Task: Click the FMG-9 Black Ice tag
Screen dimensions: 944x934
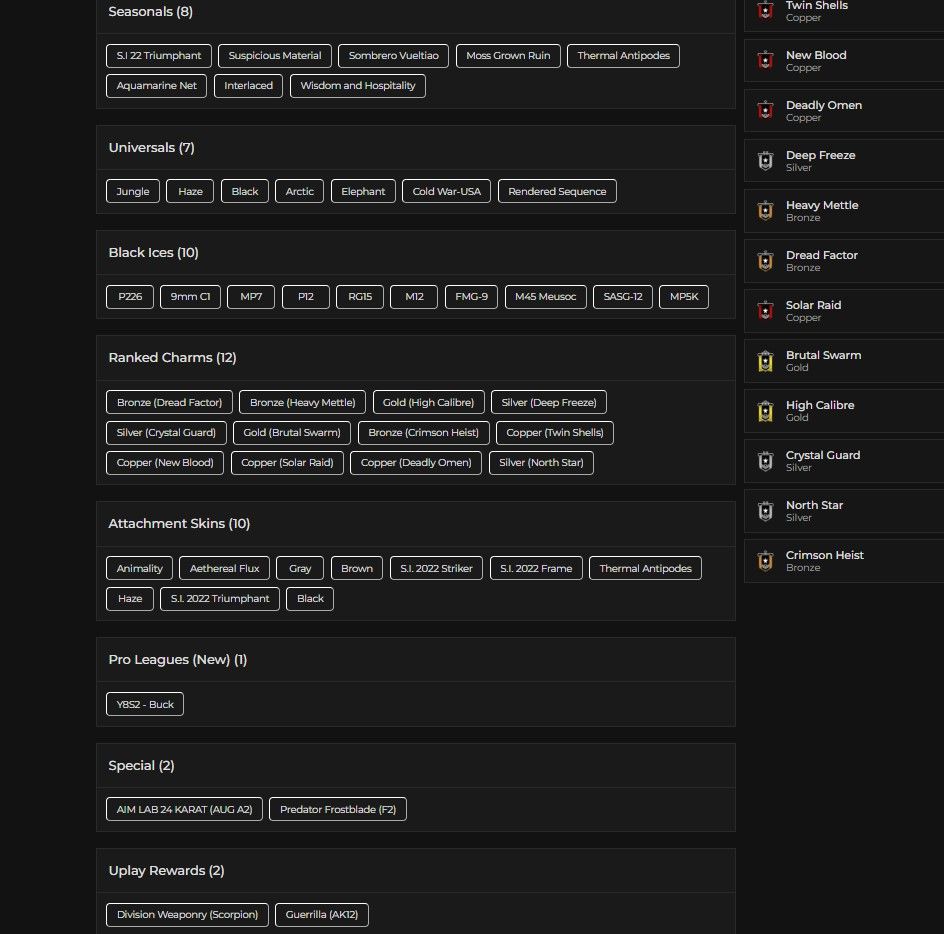Action: [471, 296]
